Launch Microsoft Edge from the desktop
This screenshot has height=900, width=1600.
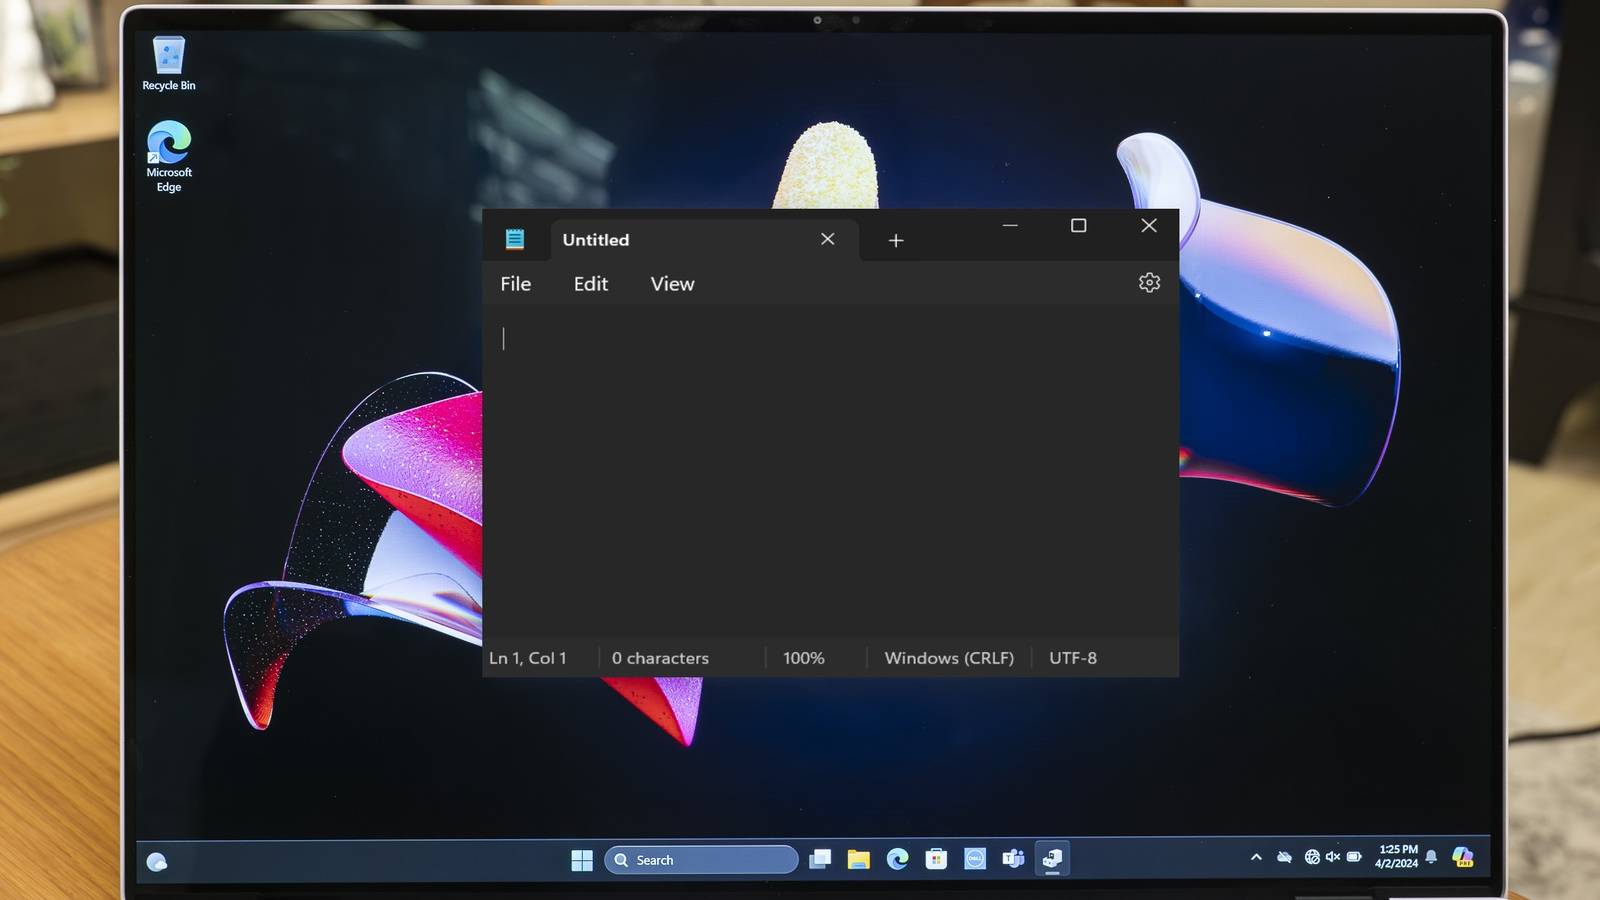168,145
